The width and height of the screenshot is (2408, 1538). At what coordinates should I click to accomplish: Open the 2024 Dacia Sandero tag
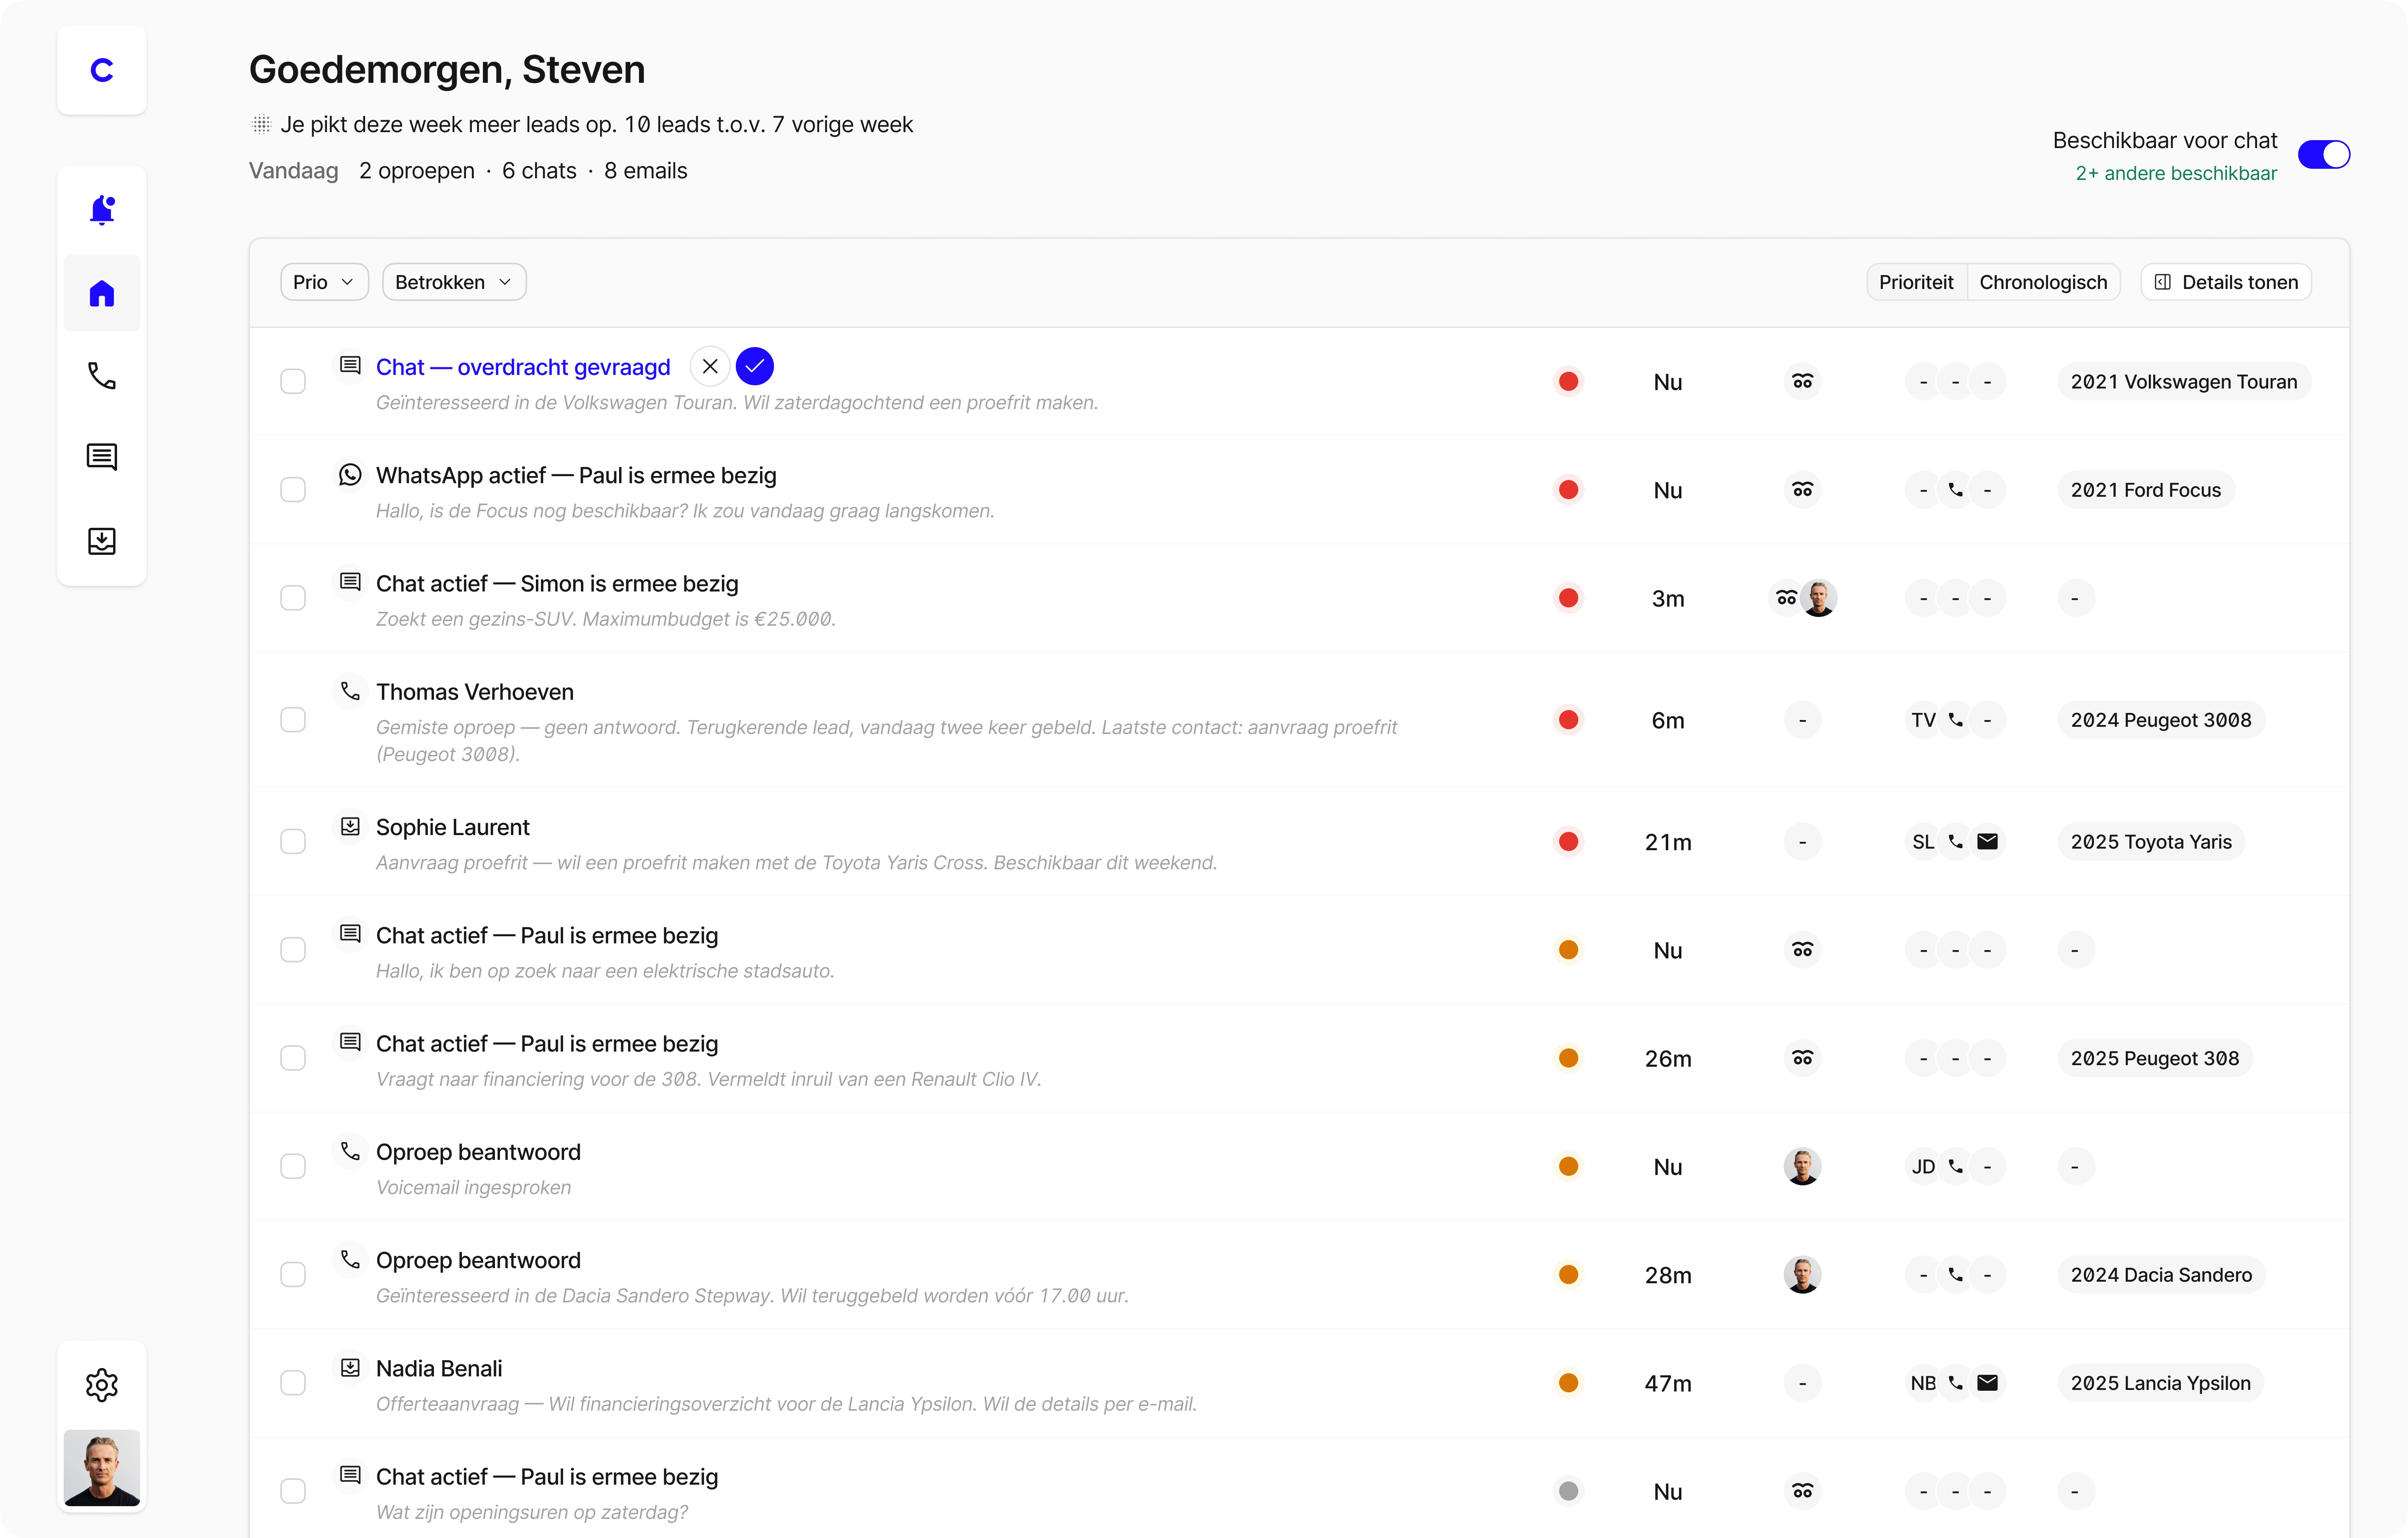2161,1274
